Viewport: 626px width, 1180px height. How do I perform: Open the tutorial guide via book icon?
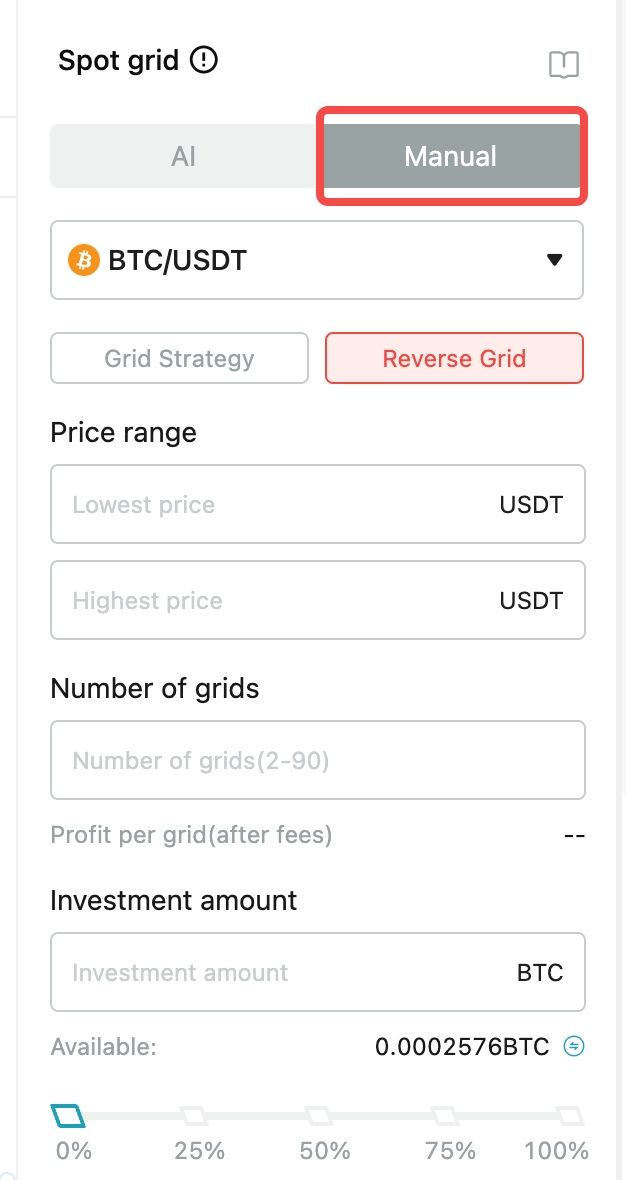[563, 65]
